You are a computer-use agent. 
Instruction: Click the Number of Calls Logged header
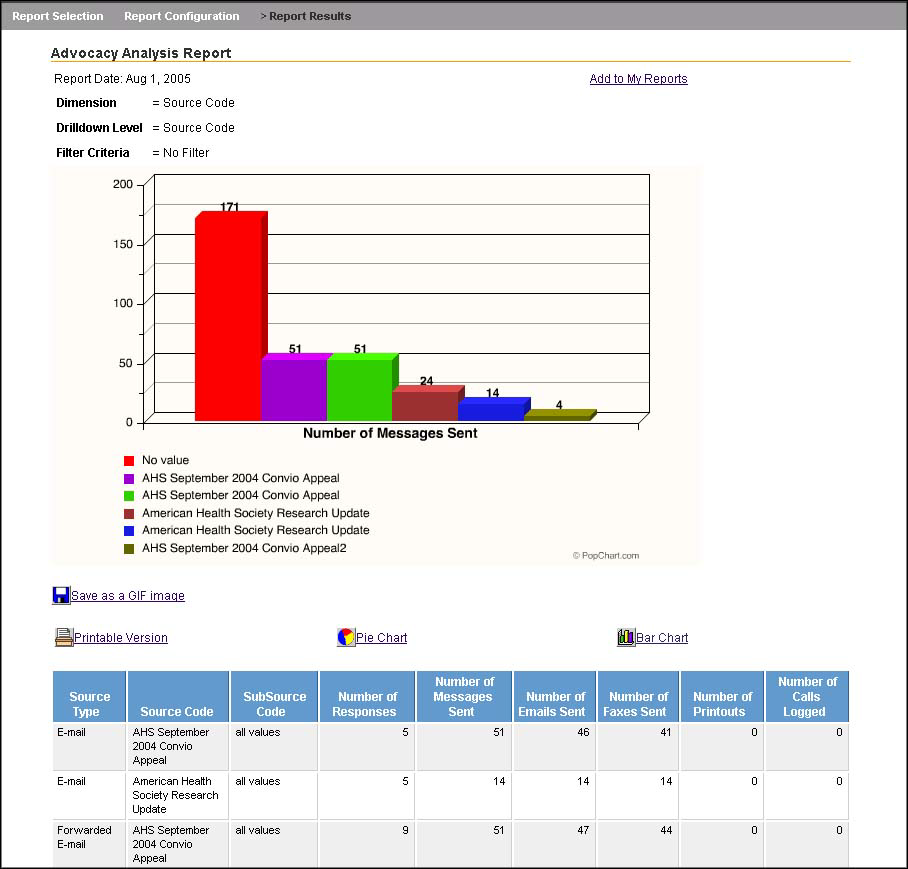tap(806, 697)
